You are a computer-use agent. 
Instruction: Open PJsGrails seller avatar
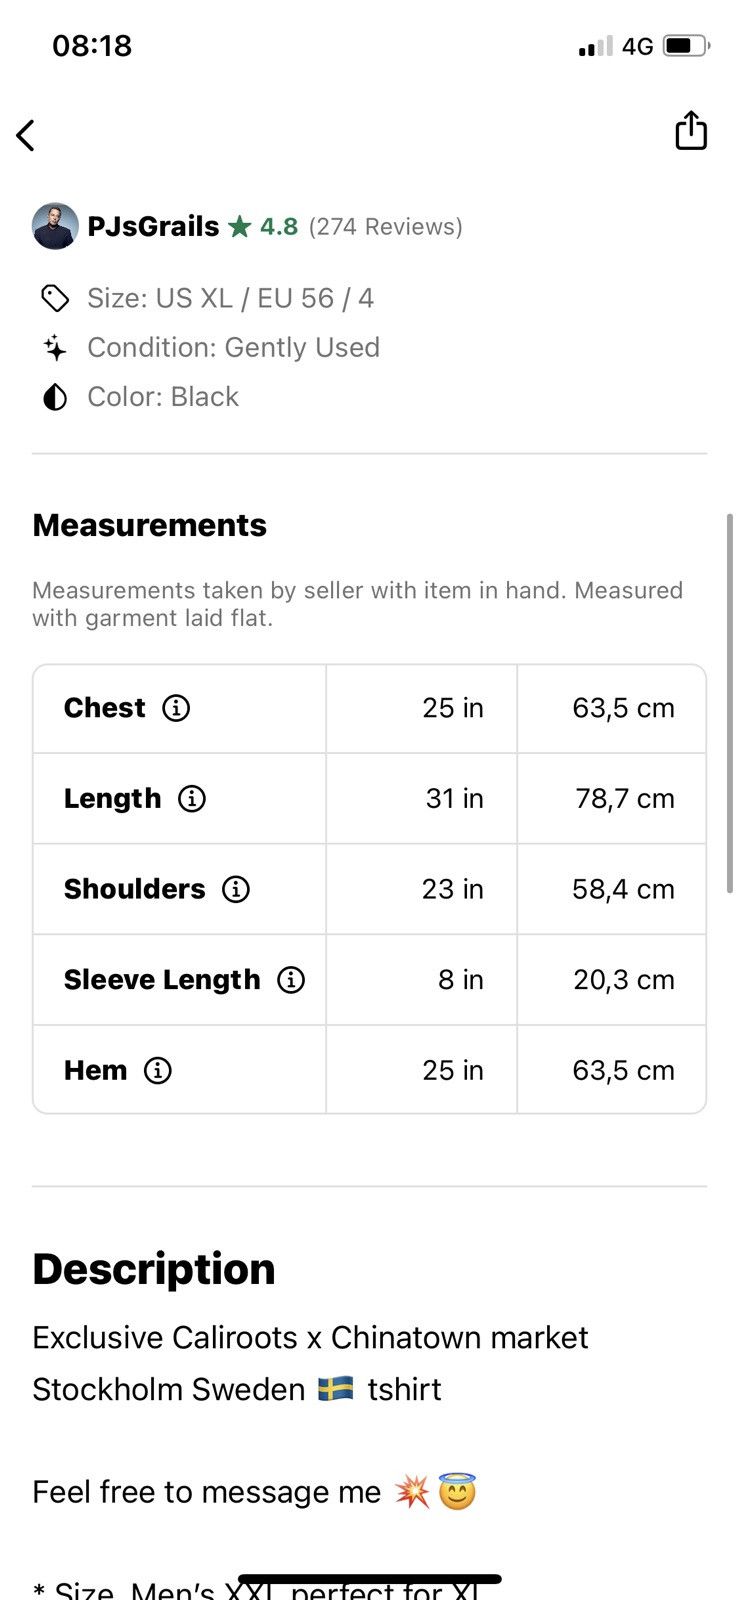(55, 226)
